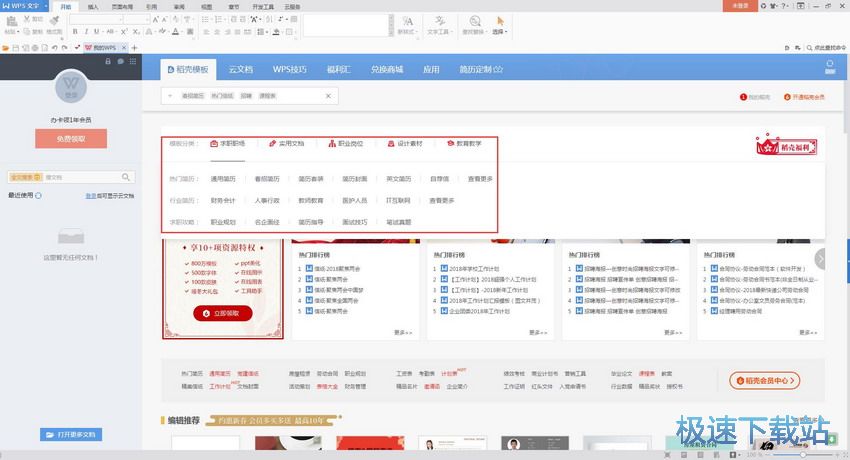Click the text highlight color icon

tap(162, 32)
